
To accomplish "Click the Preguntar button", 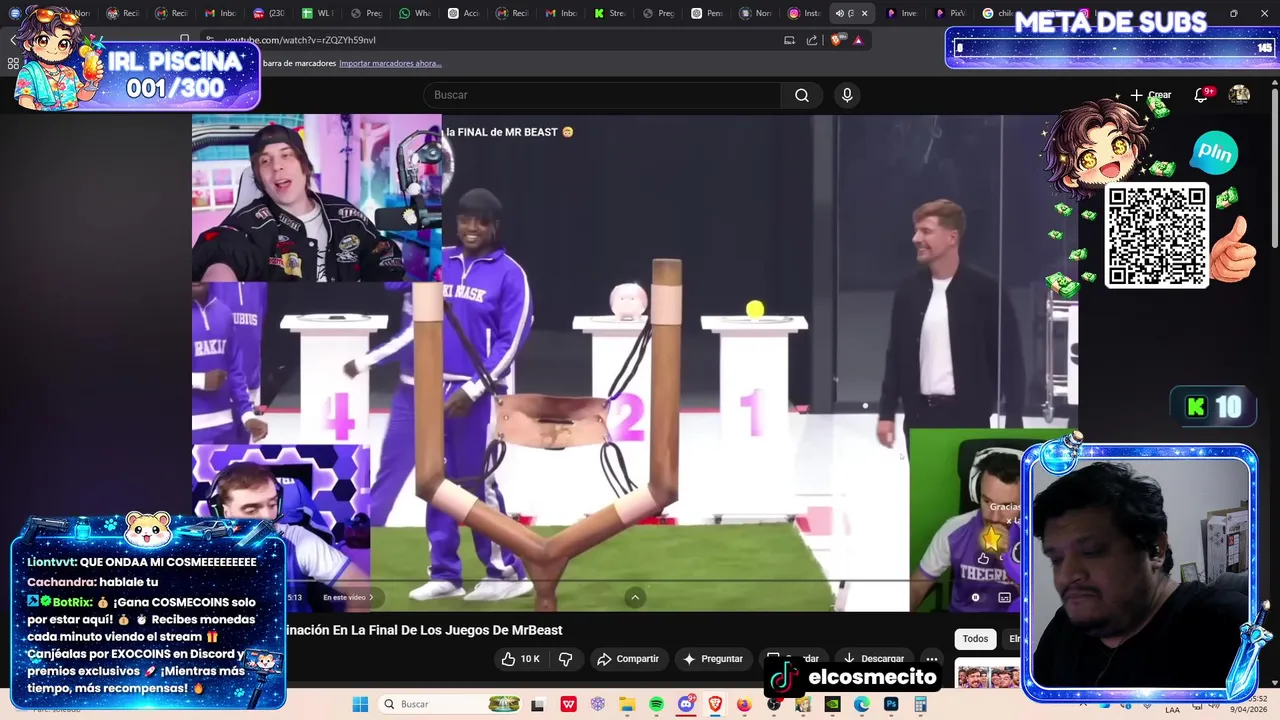I will 713,659.
